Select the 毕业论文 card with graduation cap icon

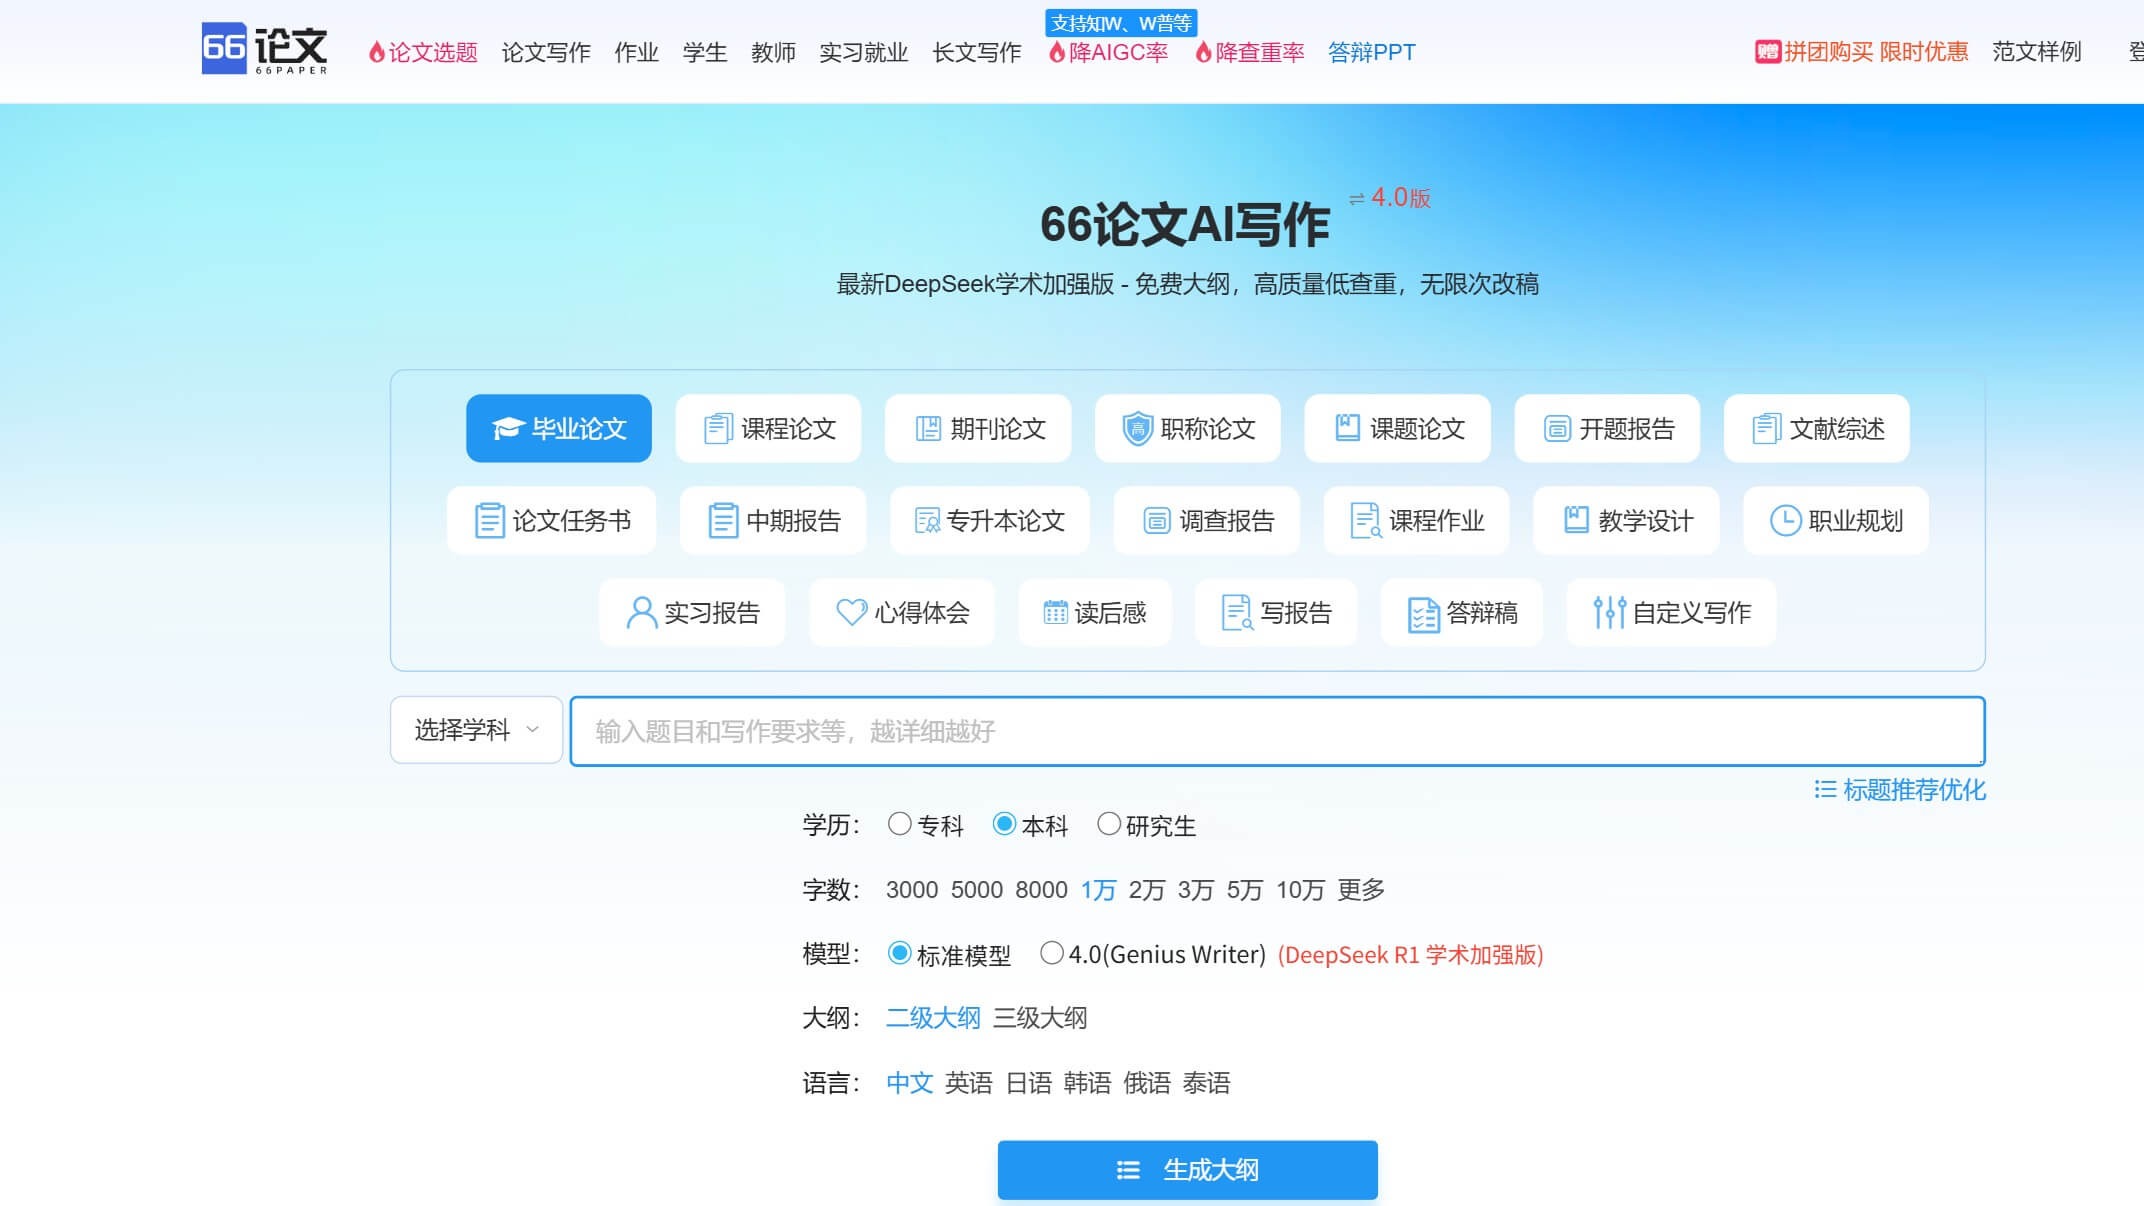tap(557, 428)
